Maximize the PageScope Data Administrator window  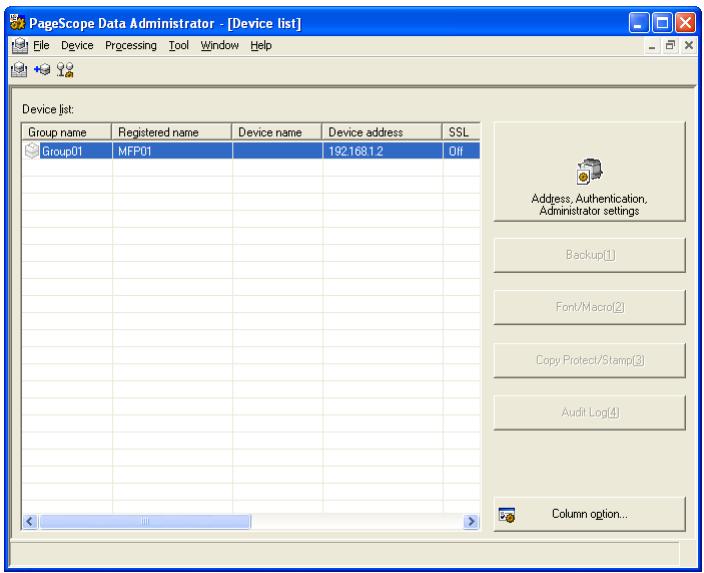(x=662, y=22)
